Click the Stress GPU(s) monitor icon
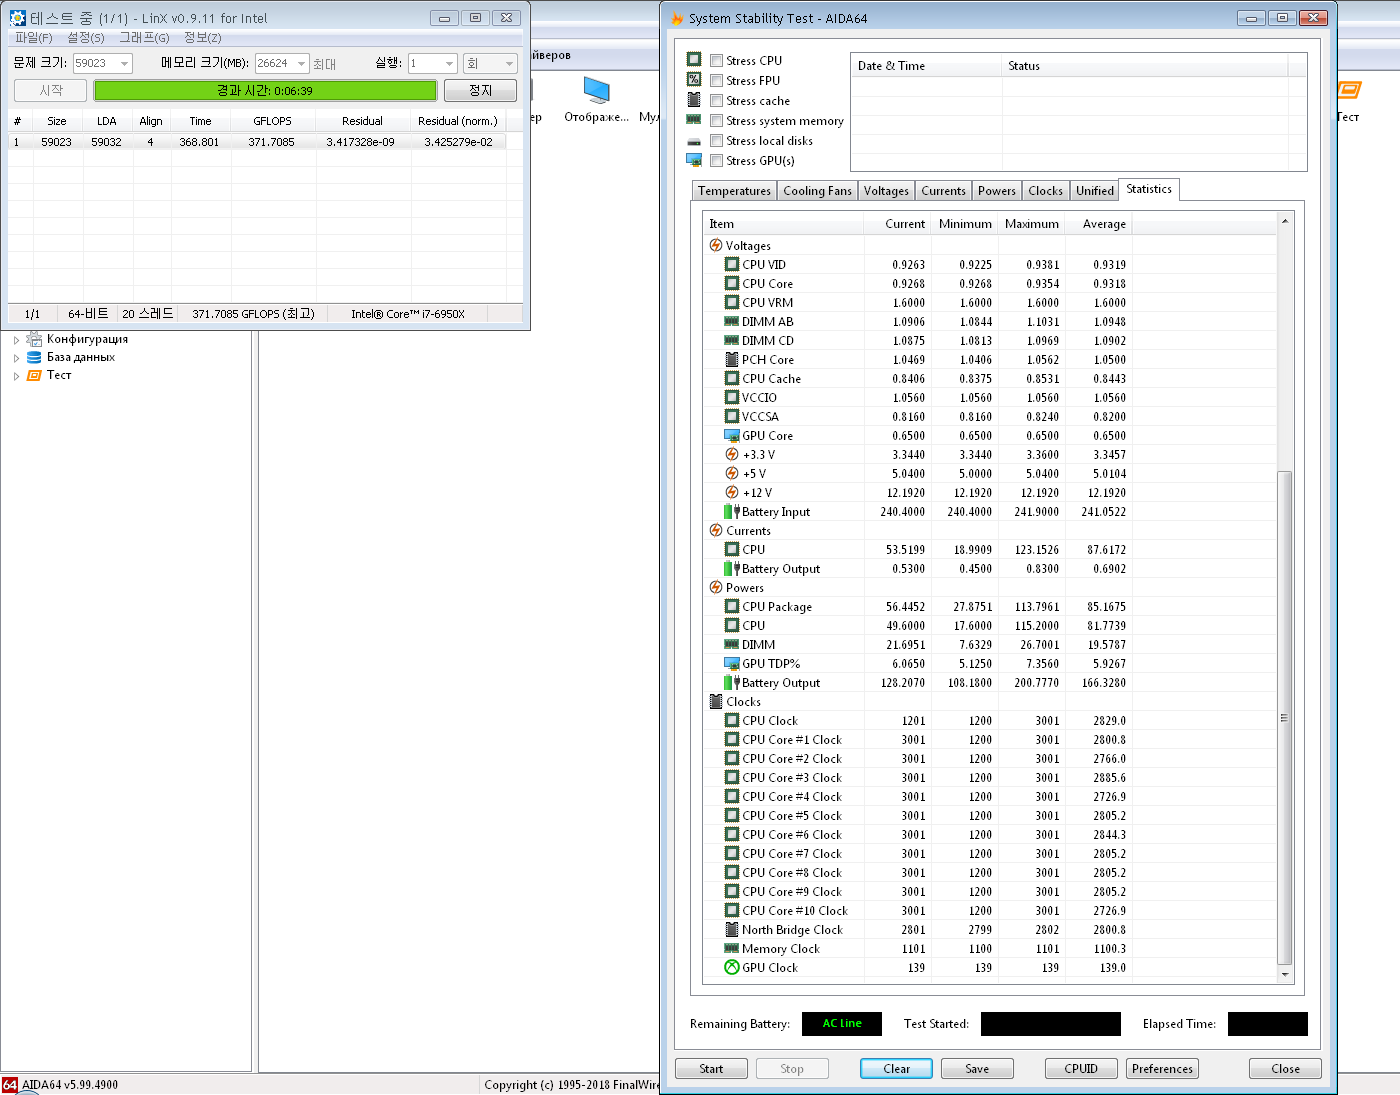Image resolution: width=1400 pixels, height=1095 pixels. tap(694, 160)
